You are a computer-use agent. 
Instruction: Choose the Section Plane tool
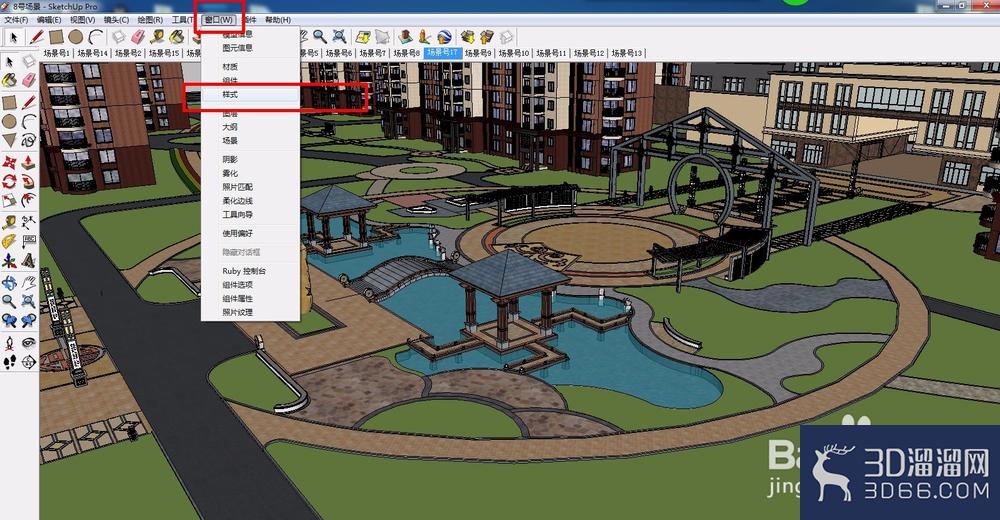(29, 362)
